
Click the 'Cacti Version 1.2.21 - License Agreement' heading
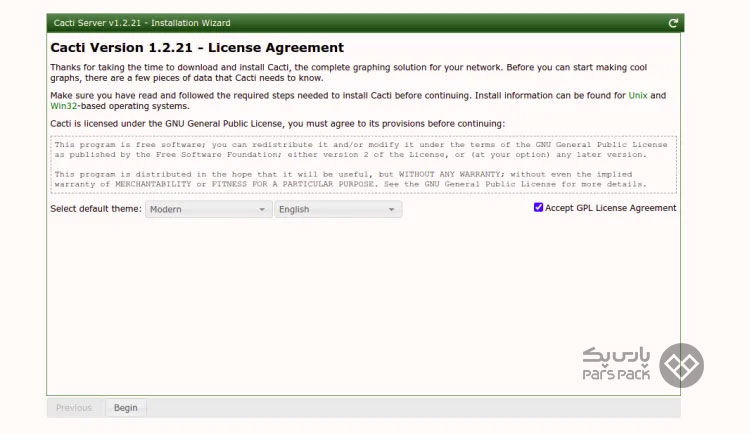197,47
